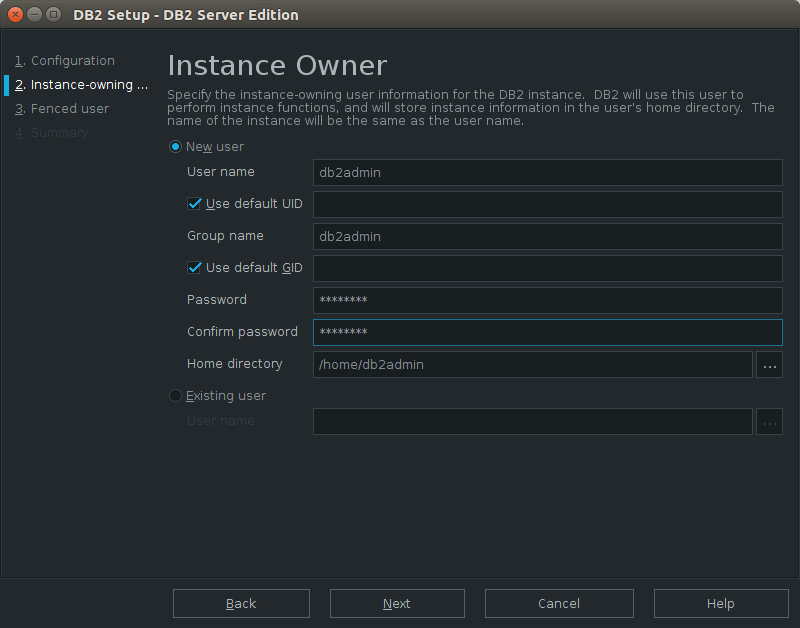The height and width of the screenshot is (628, 800).
Task: Click the Confirm password label
Action: coord(242,332)
